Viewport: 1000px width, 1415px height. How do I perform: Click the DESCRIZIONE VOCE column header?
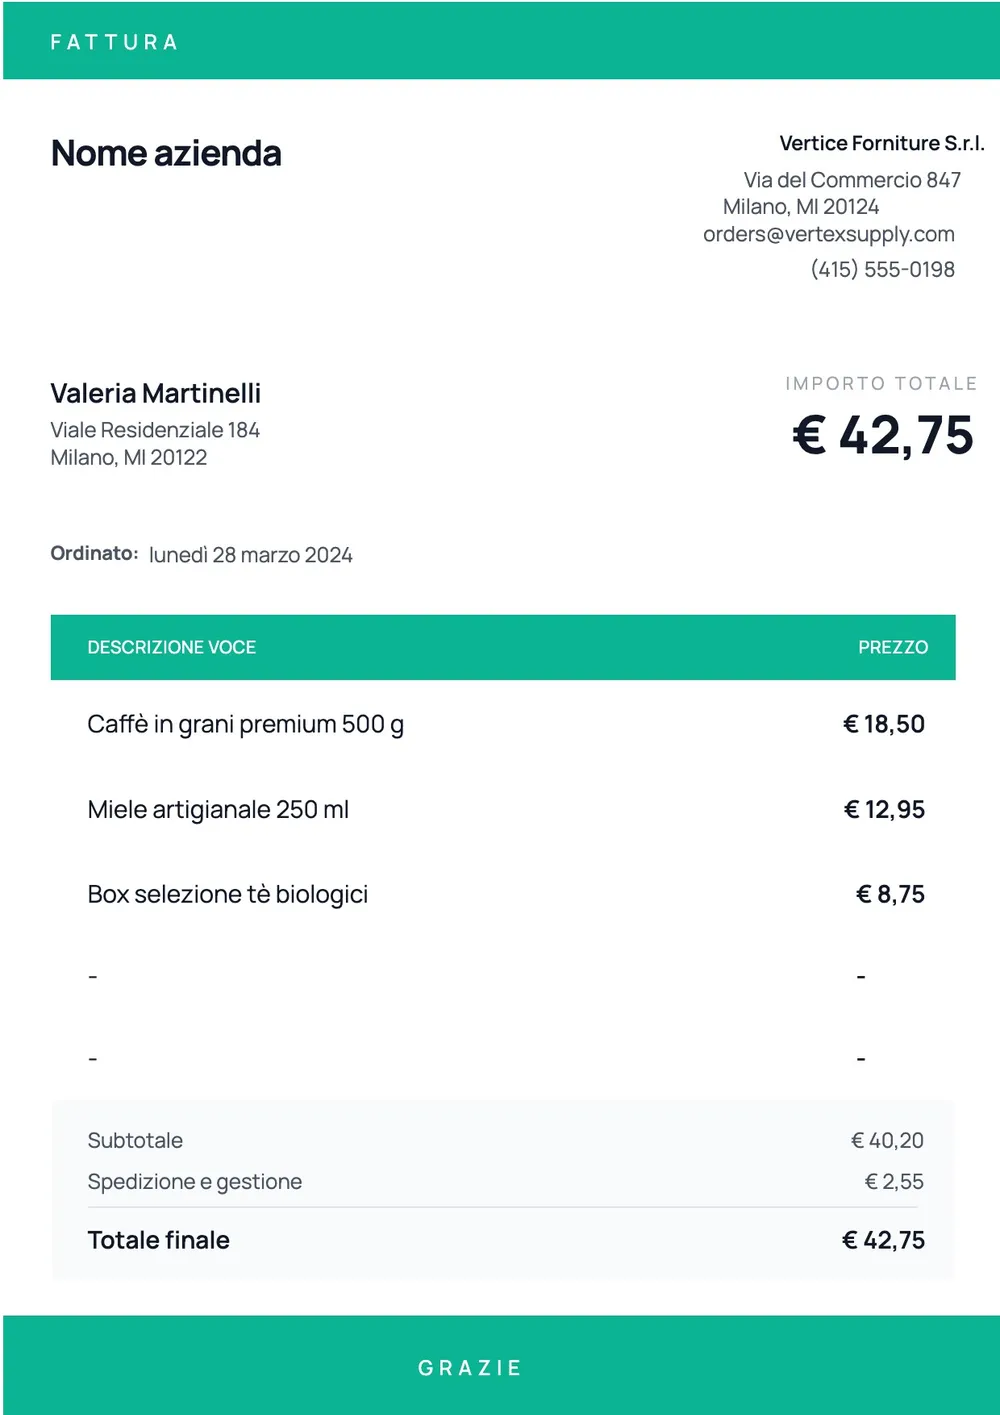172,647
